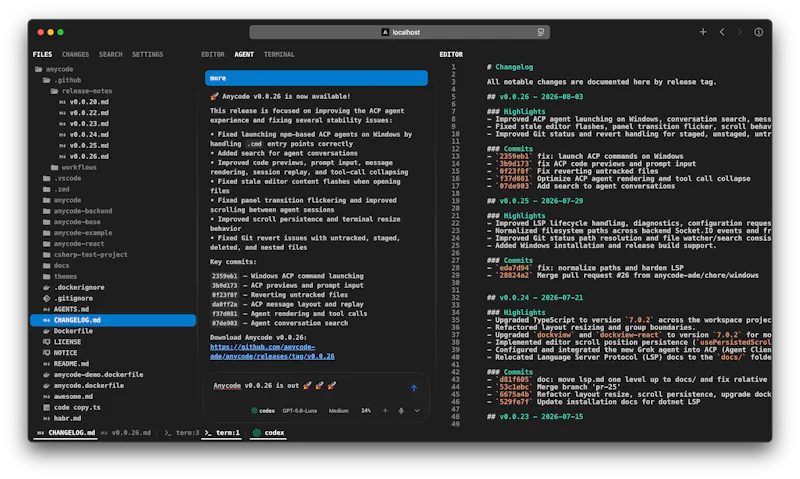Open v0.0.20.md release note file
This screenshot has width=800, height=479.
(x=84, y=102)
